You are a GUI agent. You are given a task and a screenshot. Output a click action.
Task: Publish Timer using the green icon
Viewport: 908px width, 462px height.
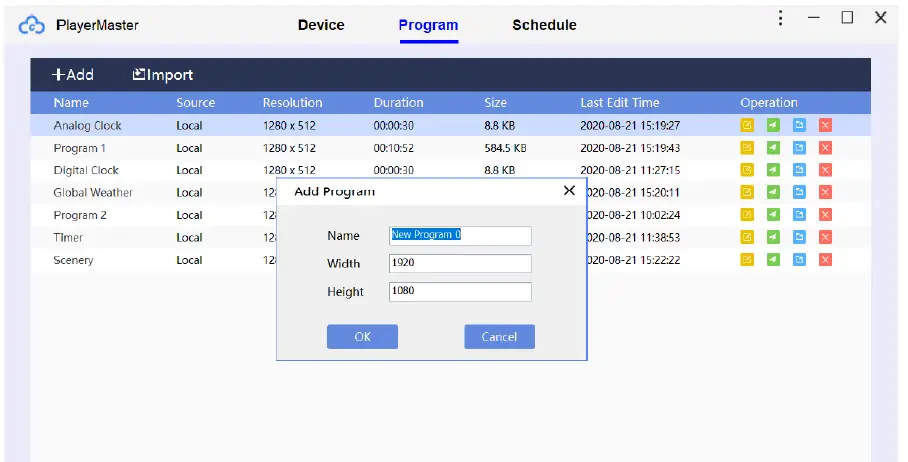[773, 237]
